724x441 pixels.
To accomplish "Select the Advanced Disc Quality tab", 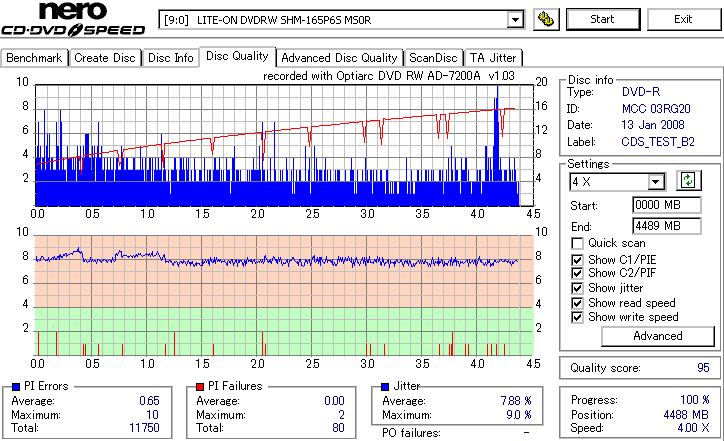I will (339, 58).
